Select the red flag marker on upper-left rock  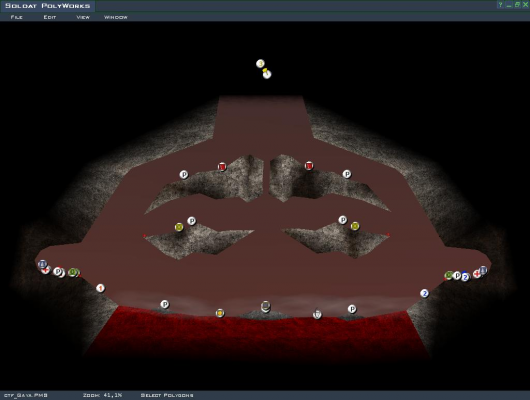[x=222, y=167]
